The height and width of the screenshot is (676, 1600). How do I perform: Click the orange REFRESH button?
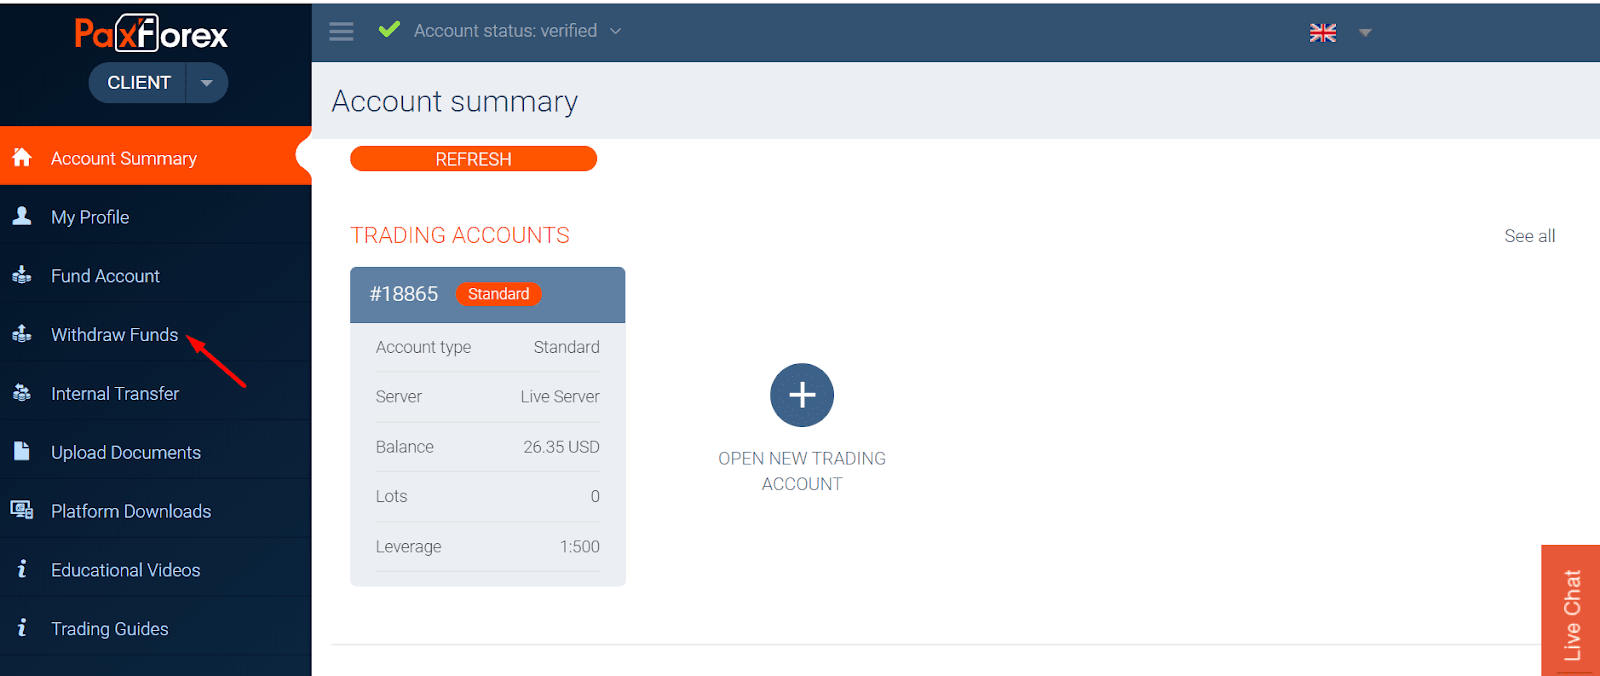click(x=473, y=159)
